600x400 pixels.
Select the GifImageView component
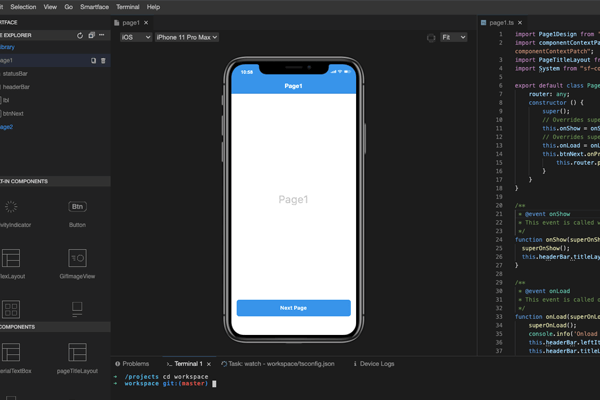[x=77, y=260]
